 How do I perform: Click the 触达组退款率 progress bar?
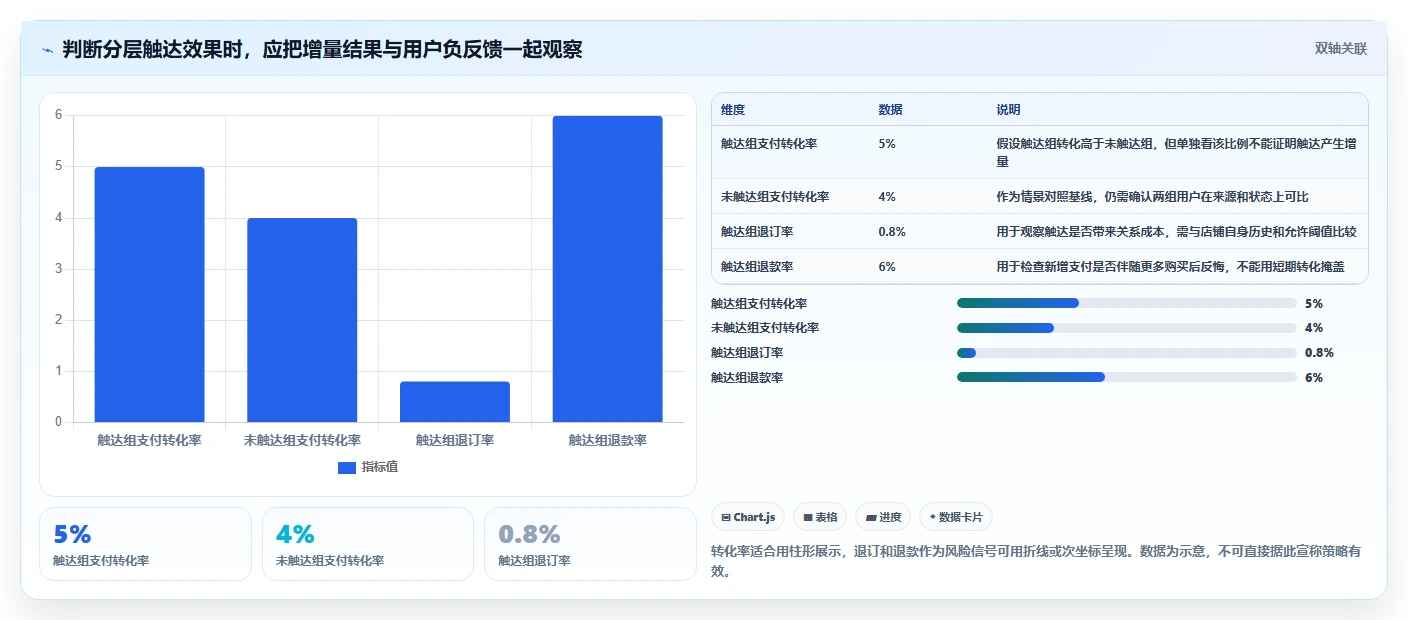pyautogui.click(x=1126, y=378)
